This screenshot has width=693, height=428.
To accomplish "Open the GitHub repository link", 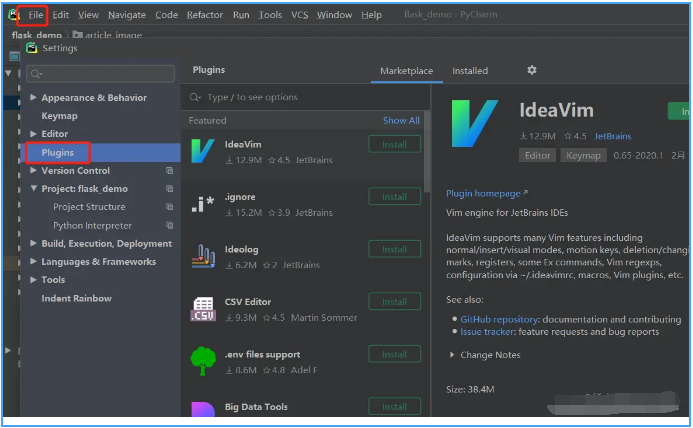I will [x=499, y=319].
